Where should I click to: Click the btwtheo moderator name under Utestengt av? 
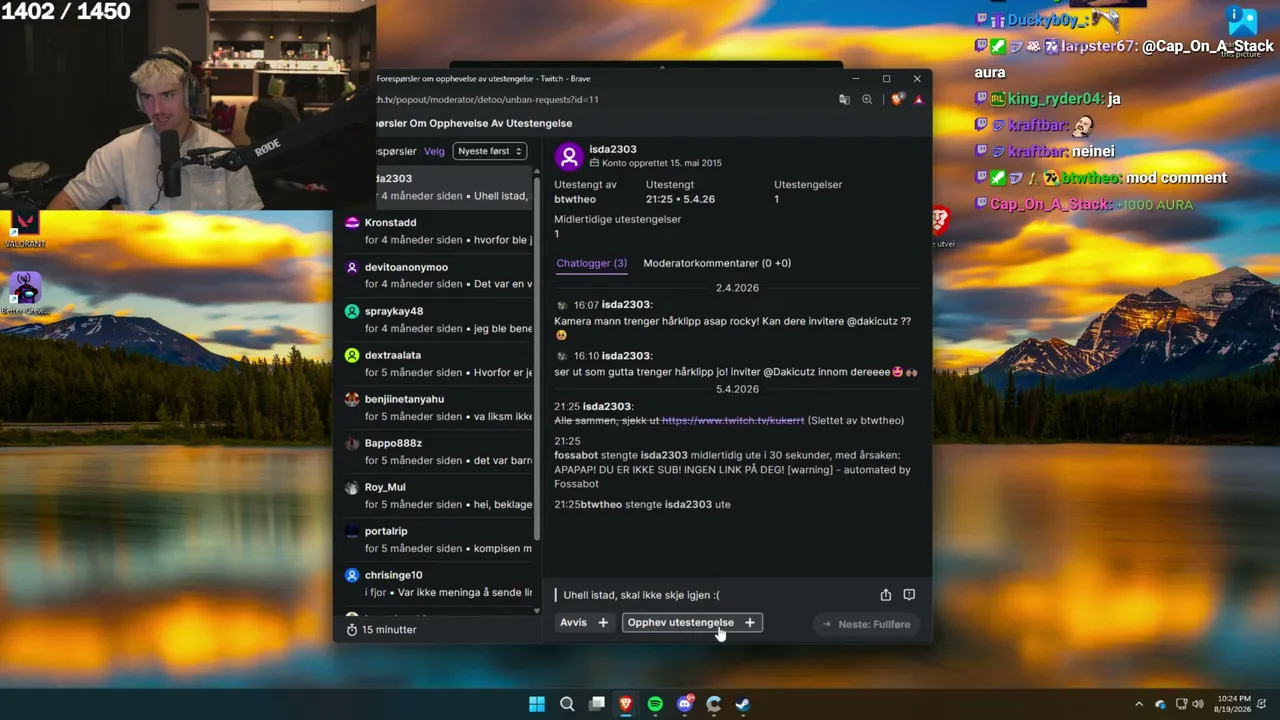pyautogui.click(x=575, y=199)
